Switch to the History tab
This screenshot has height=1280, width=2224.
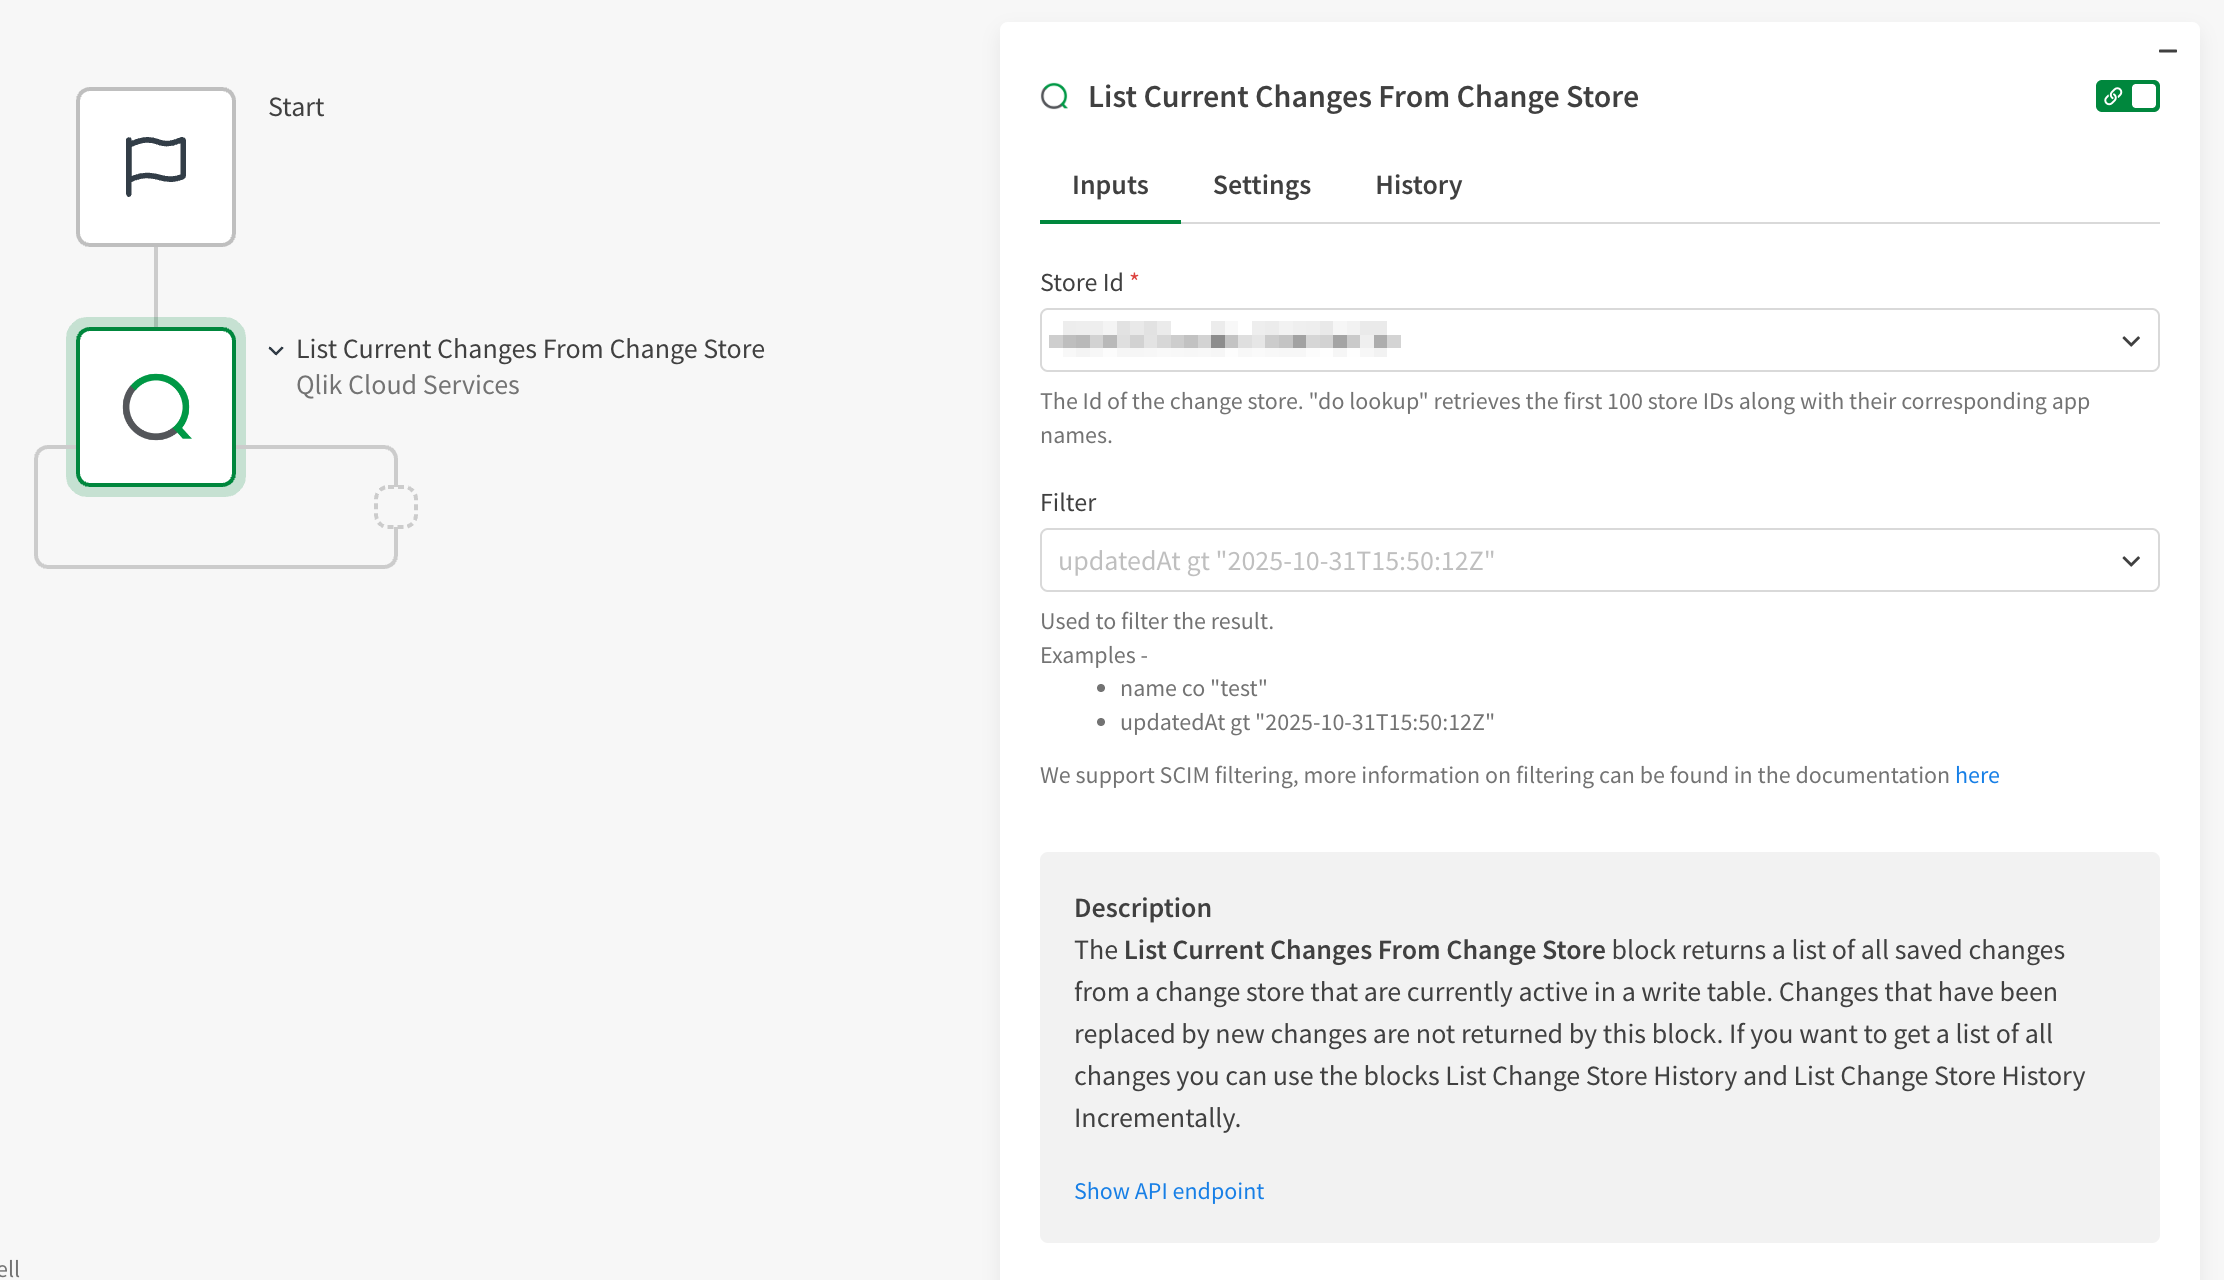pos(1418,185)
